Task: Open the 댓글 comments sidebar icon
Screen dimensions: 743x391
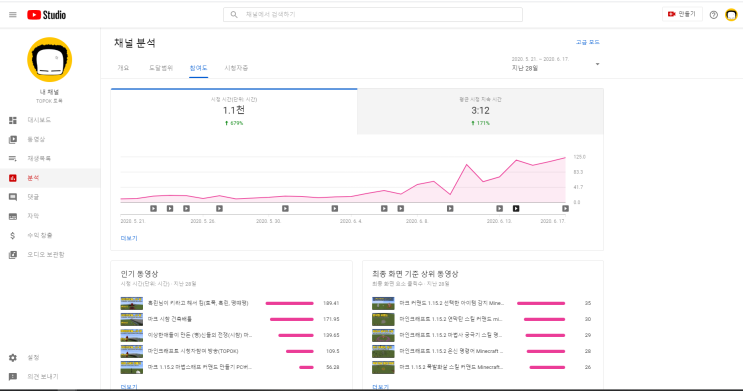Action: [x=13, y=197]
